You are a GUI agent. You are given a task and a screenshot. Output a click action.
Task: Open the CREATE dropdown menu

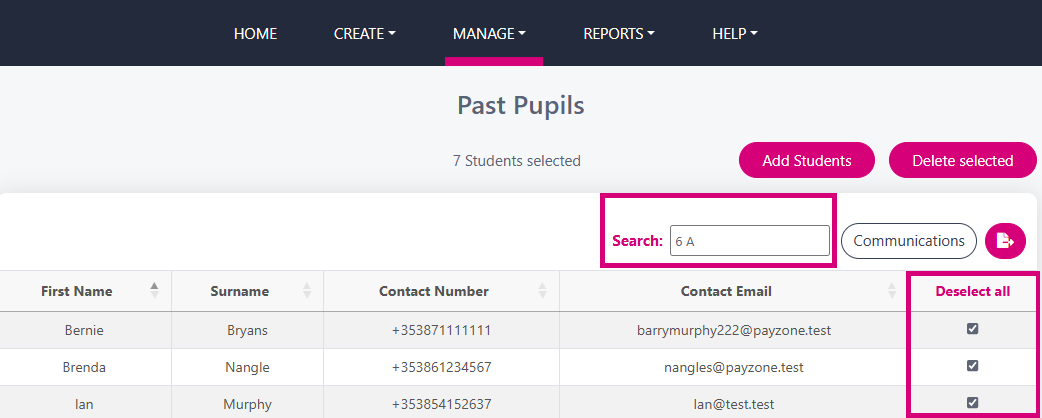click(365, 33)
